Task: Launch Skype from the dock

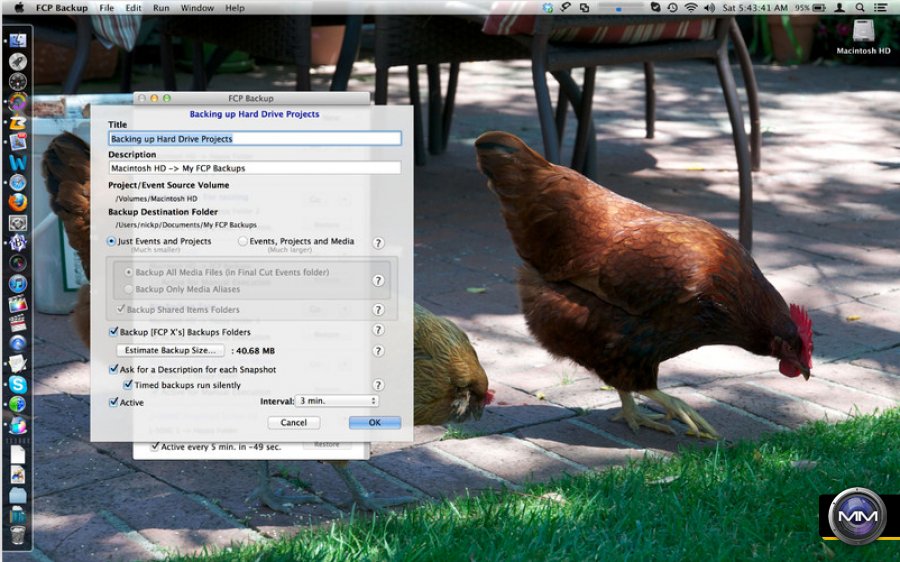Action: (x=17, y=384)
